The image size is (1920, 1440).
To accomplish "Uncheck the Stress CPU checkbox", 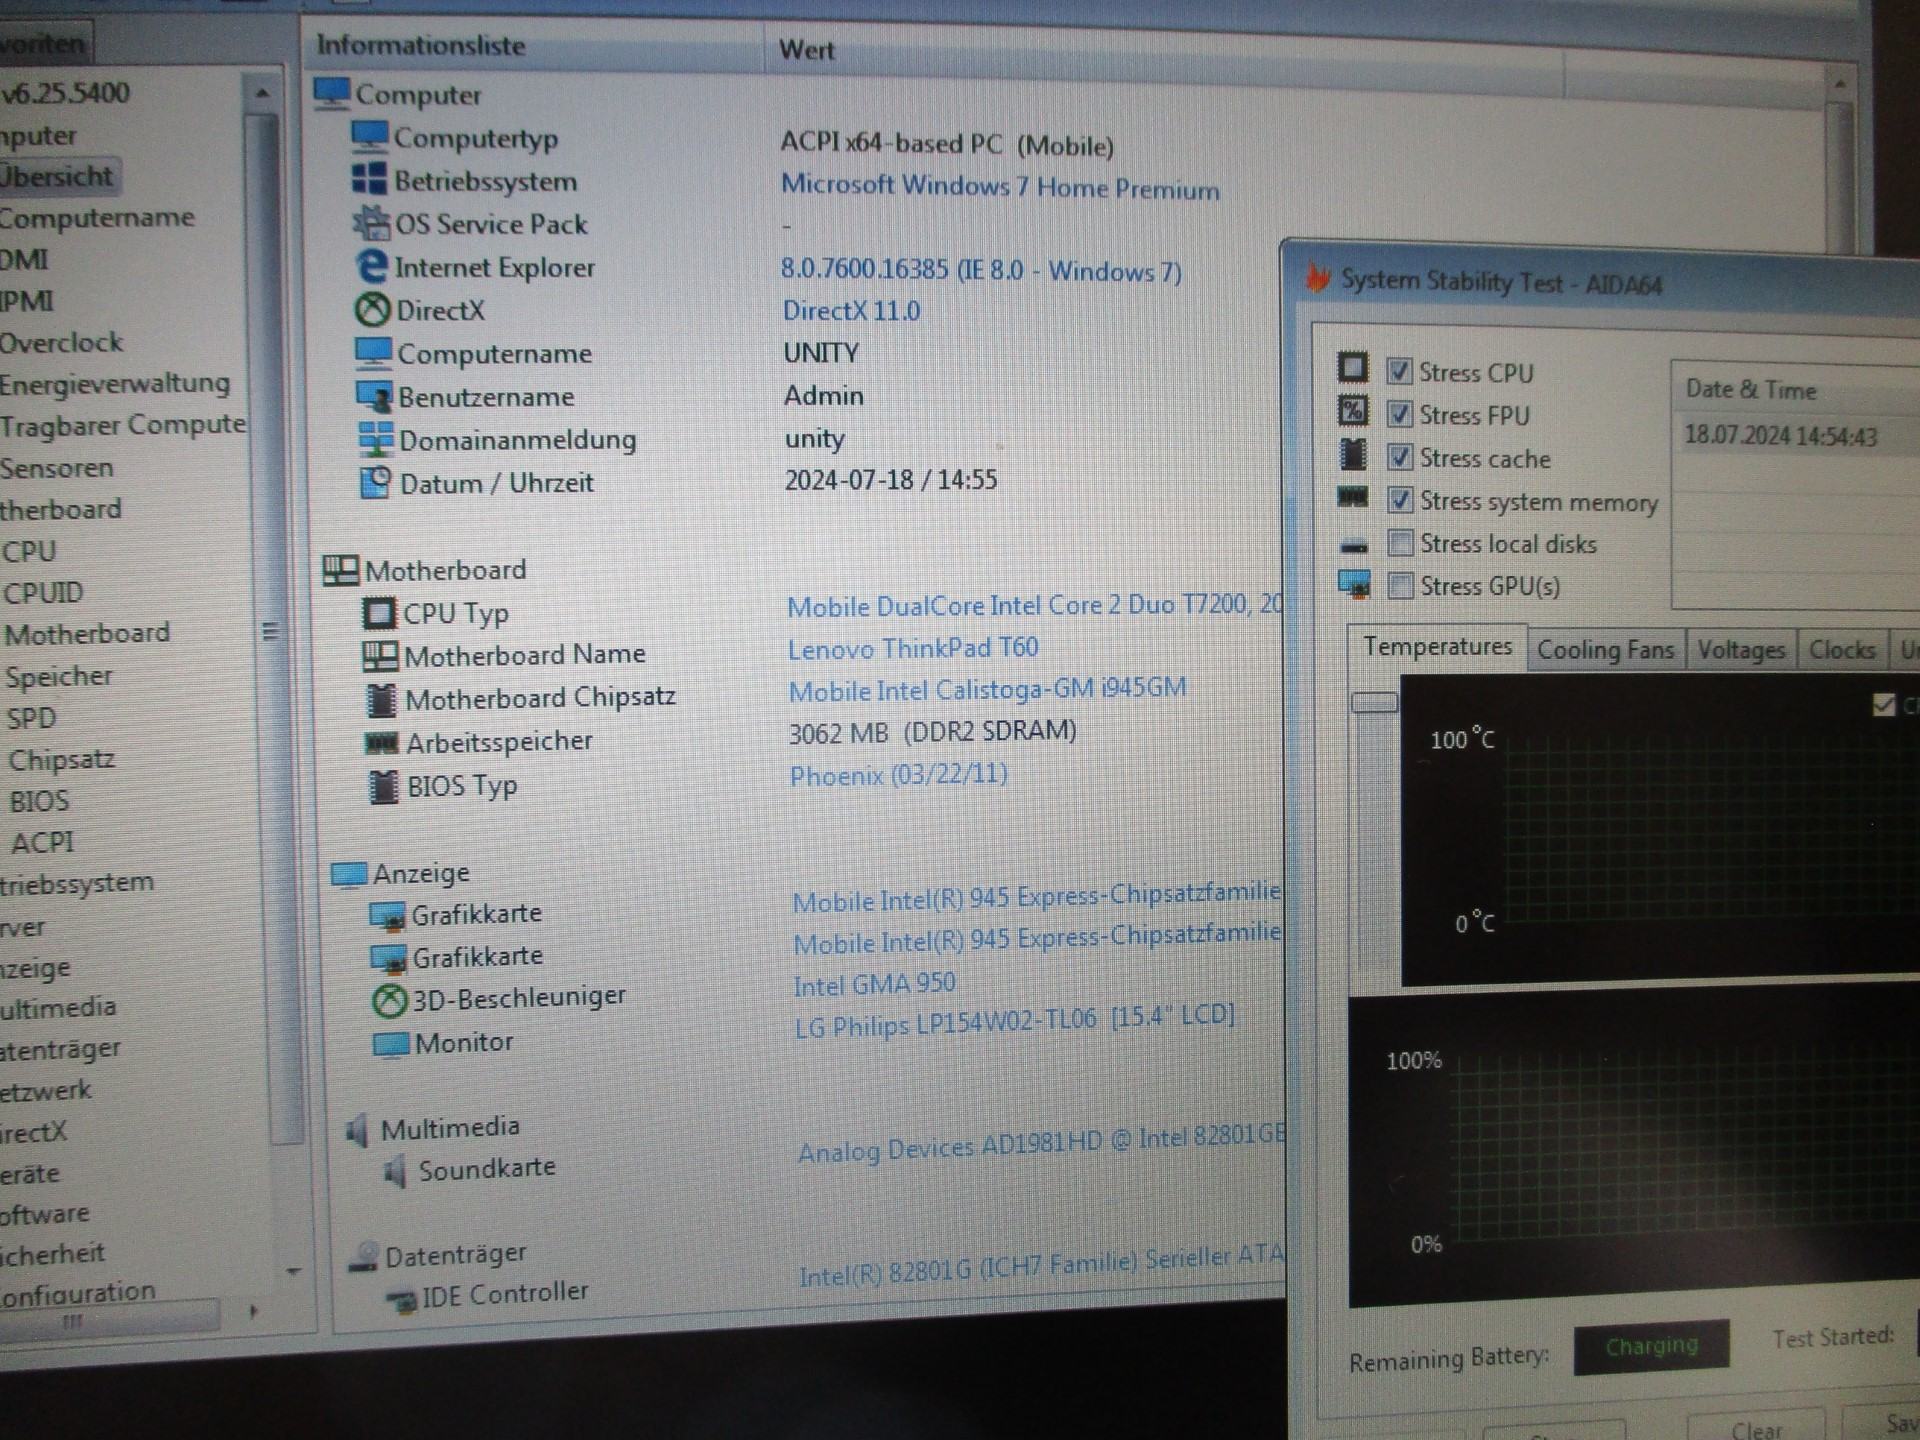I will tap(1399, 371).
